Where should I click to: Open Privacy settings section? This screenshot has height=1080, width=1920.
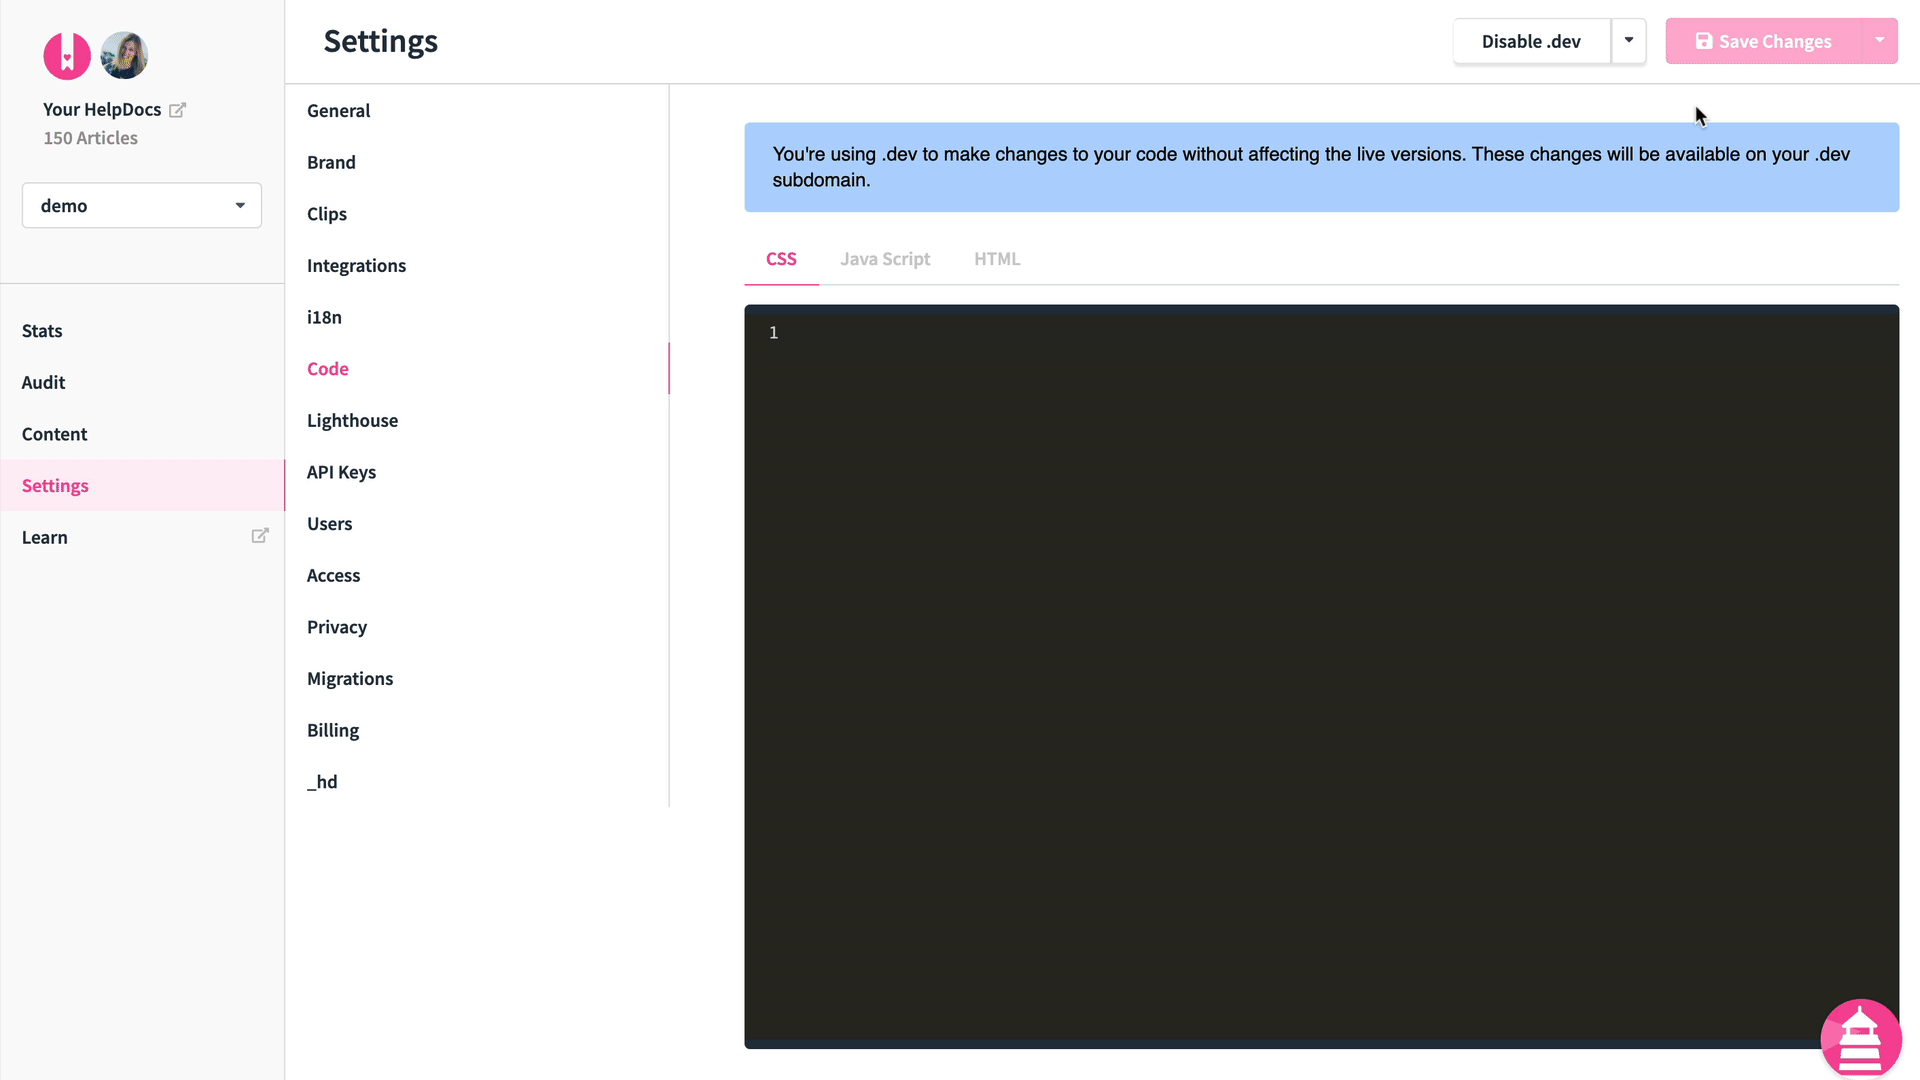337,627
